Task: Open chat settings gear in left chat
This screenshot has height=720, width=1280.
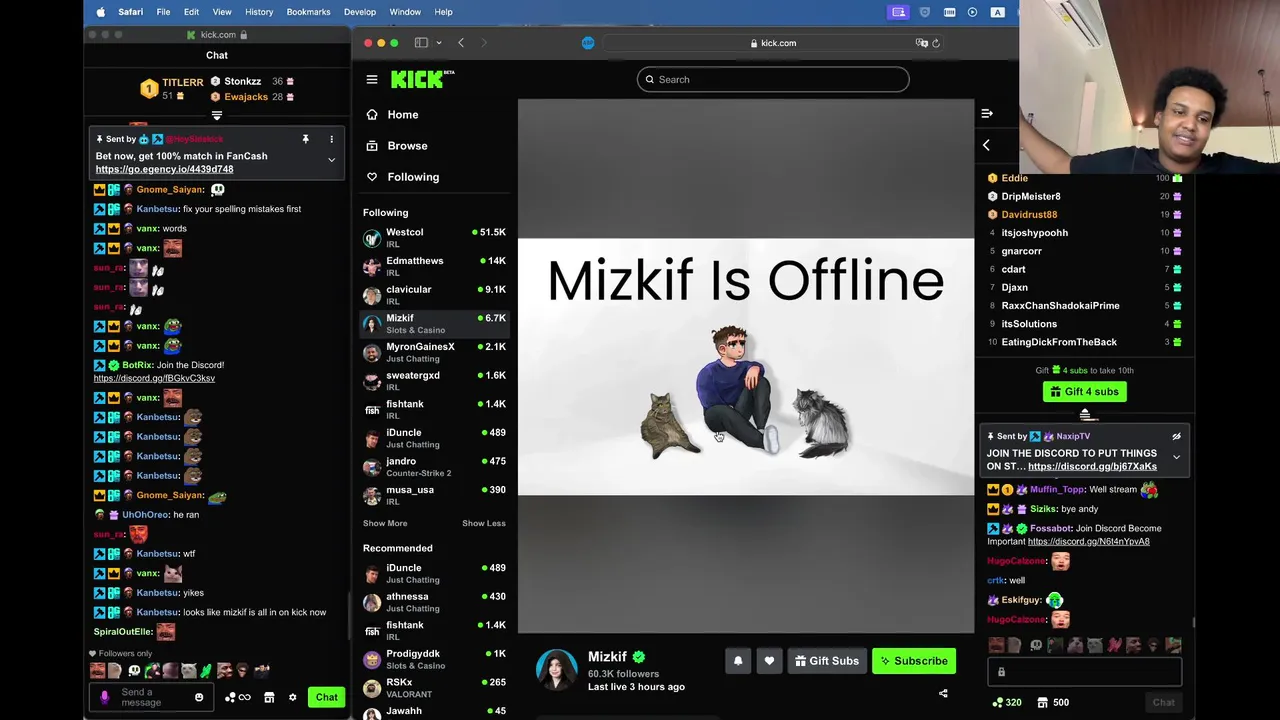Action: (292, 697)
